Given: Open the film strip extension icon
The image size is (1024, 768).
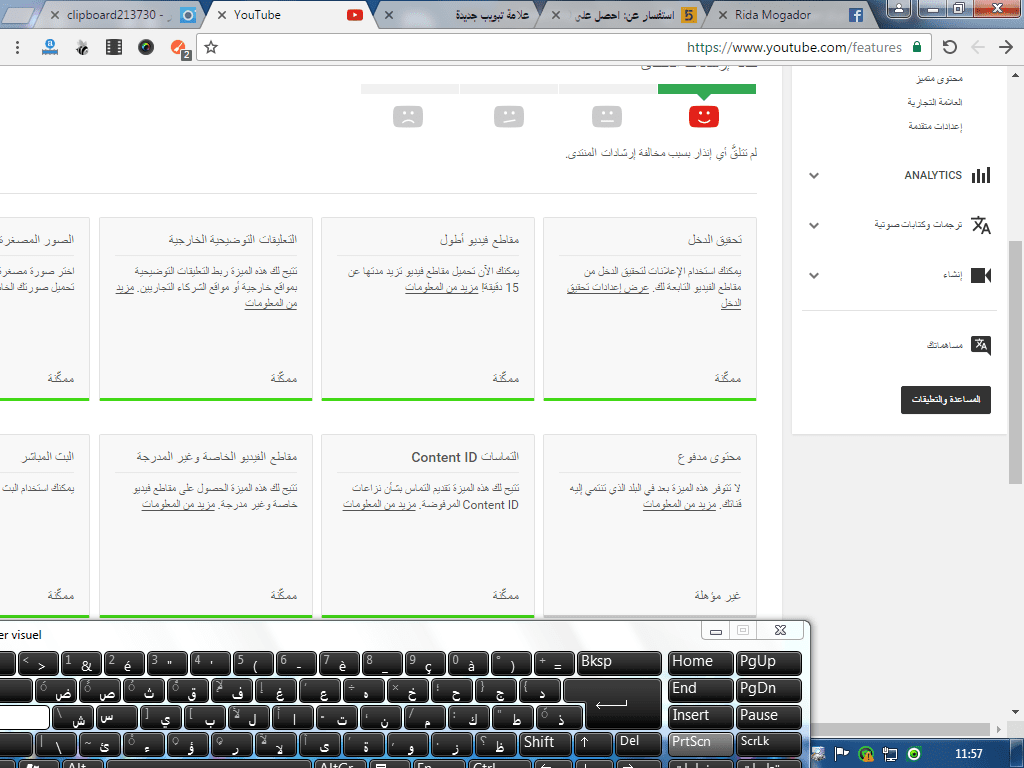Looking at the screenshot, I should [x=113, y=47].
